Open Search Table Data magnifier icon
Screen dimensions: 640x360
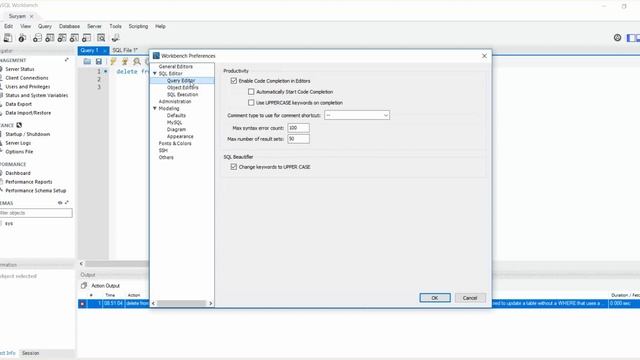(x=101, y=38)
